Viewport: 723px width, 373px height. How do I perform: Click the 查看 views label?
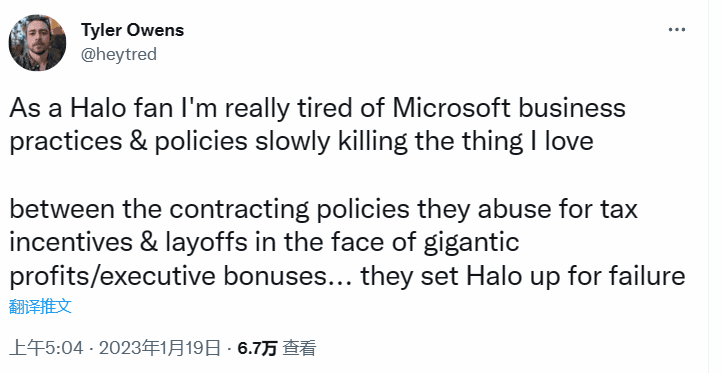click(x=299, y=348)
